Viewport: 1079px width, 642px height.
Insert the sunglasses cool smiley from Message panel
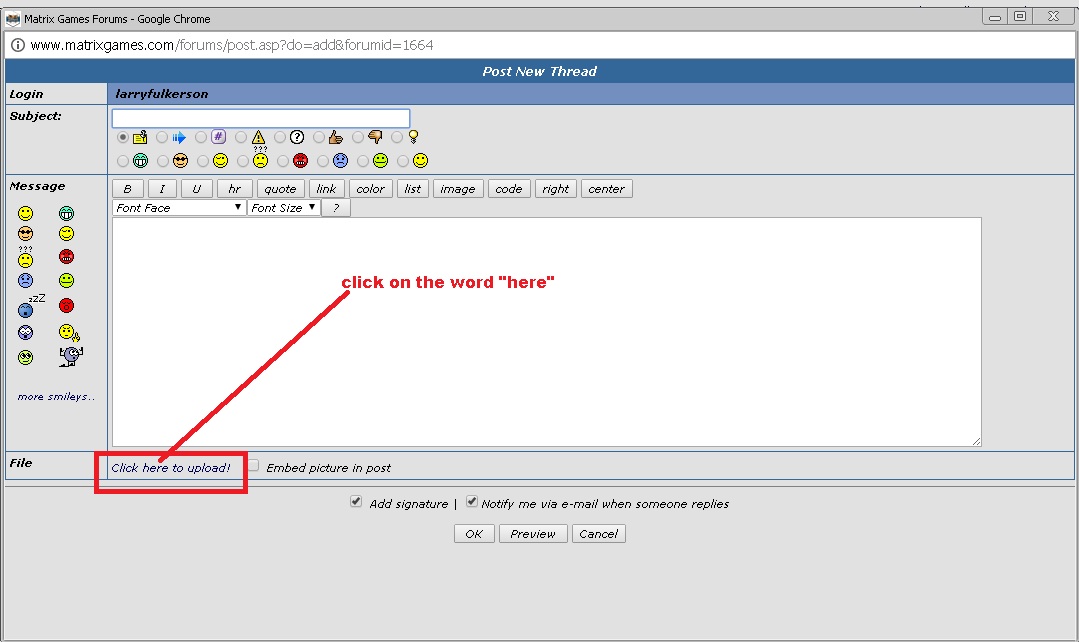25,234
